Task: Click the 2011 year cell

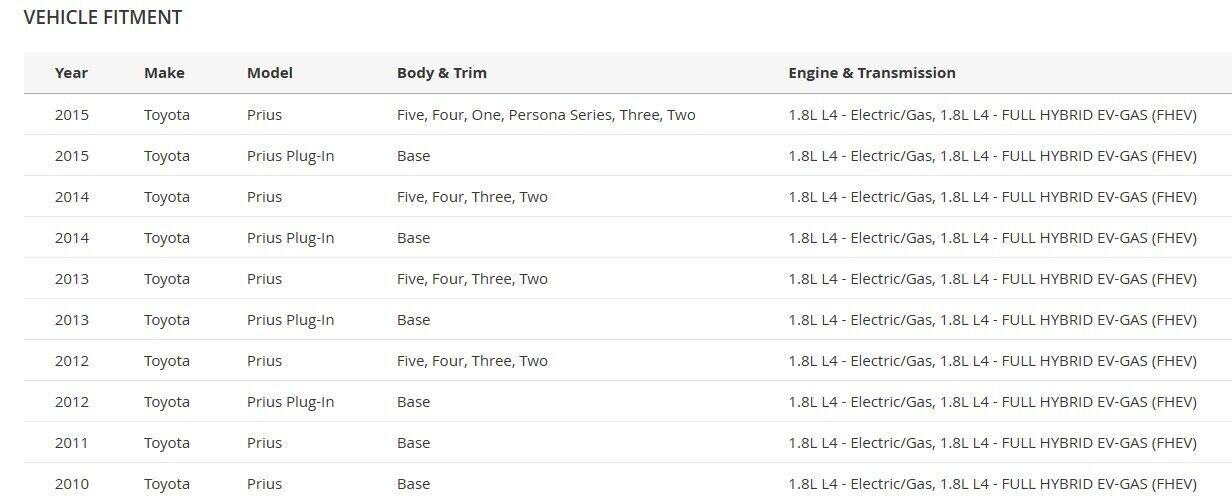Action: [x=72, y=443]
